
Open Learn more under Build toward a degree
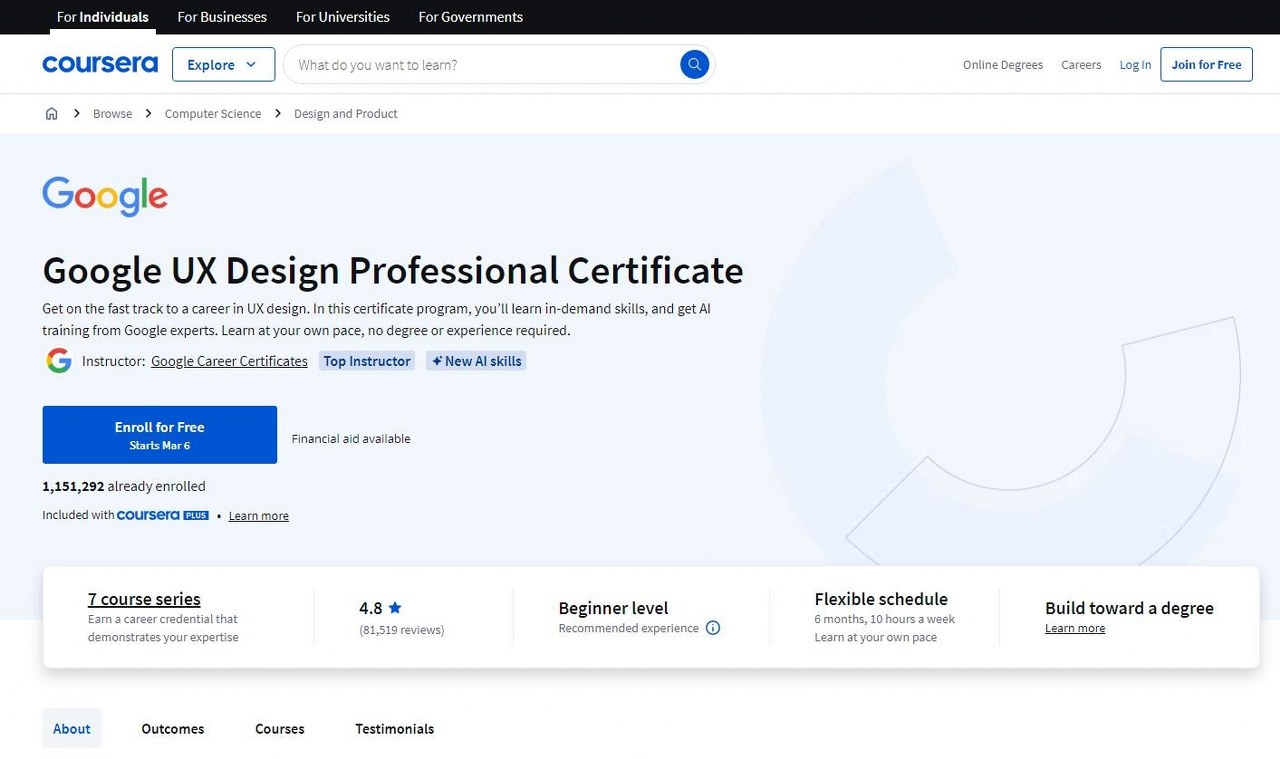click(x=1075, y=628)
